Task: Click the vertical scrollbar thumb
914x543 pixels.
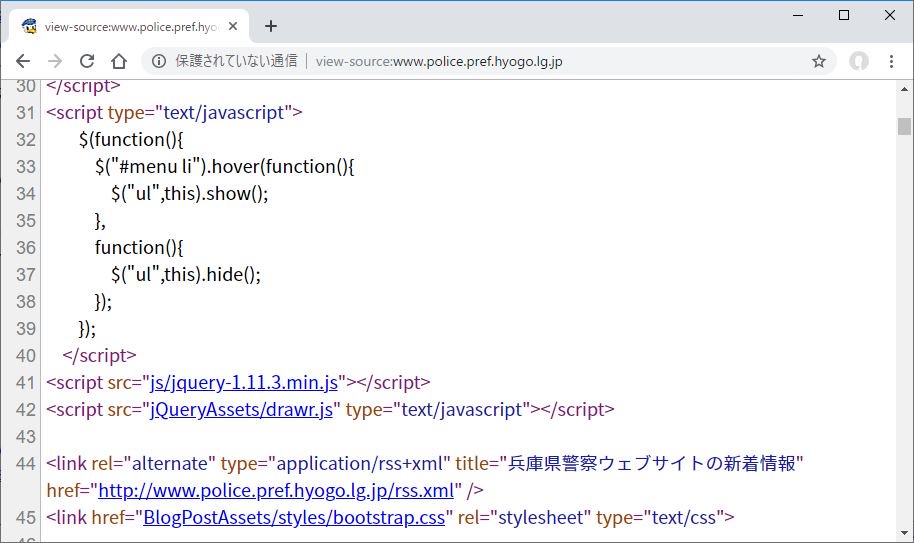Action: pos(904,126)
